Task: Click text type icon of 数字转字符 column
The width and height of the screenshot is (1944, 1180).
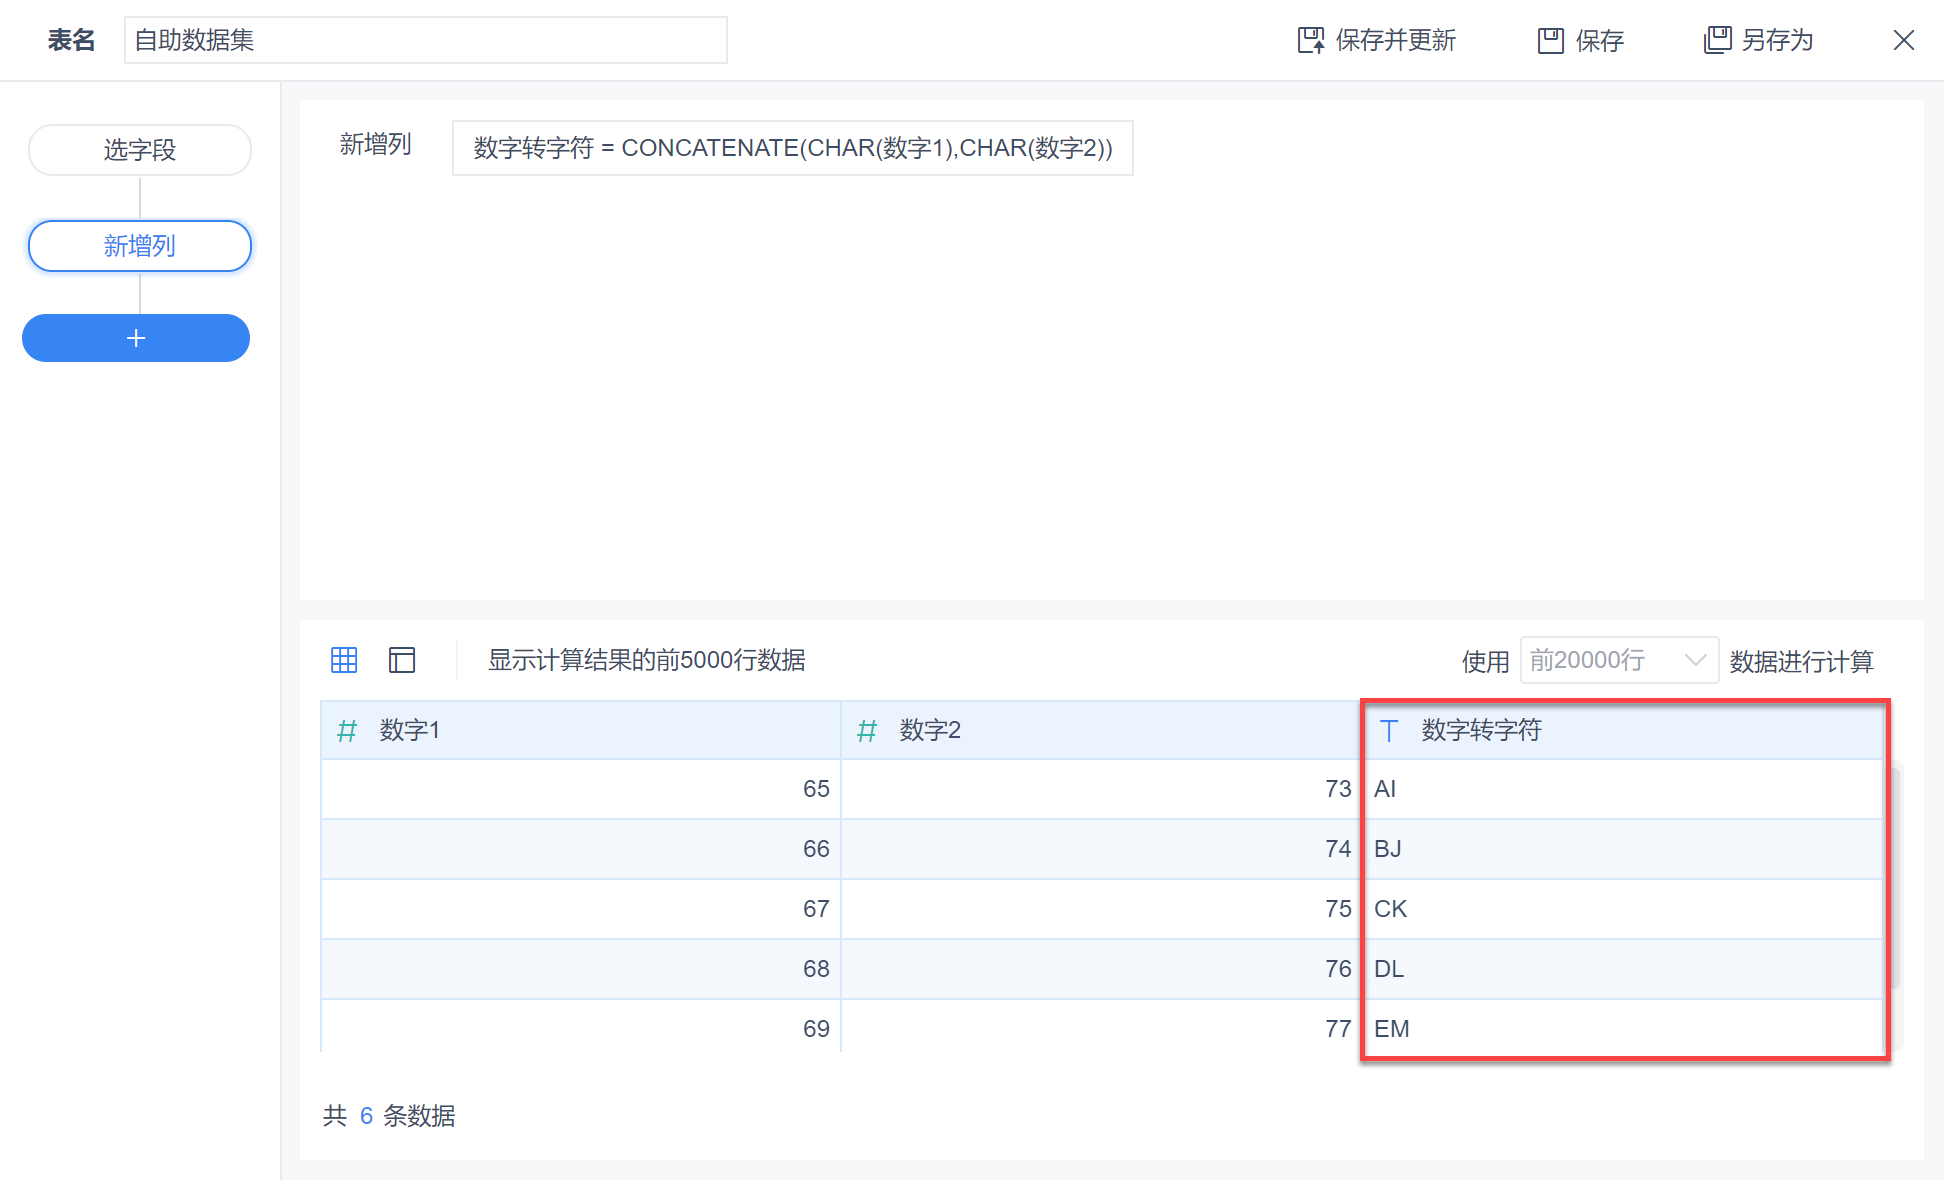Action: [x=1389, y=731]
